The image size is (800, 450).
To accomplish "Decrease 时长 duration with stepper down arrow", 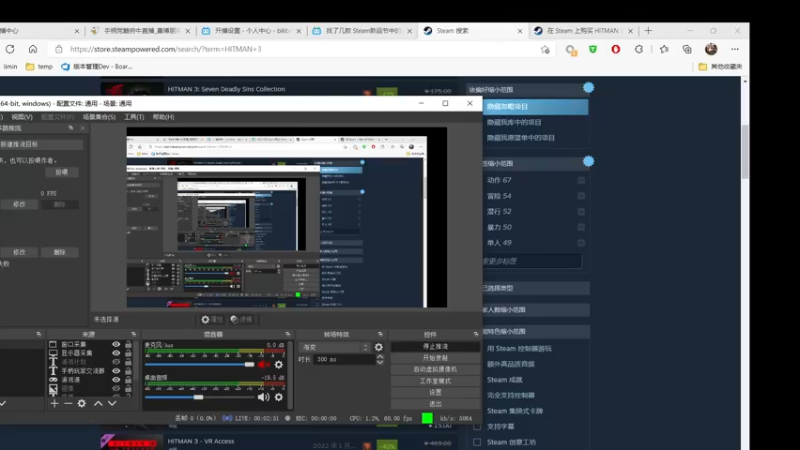I will [x=380, y=362].
